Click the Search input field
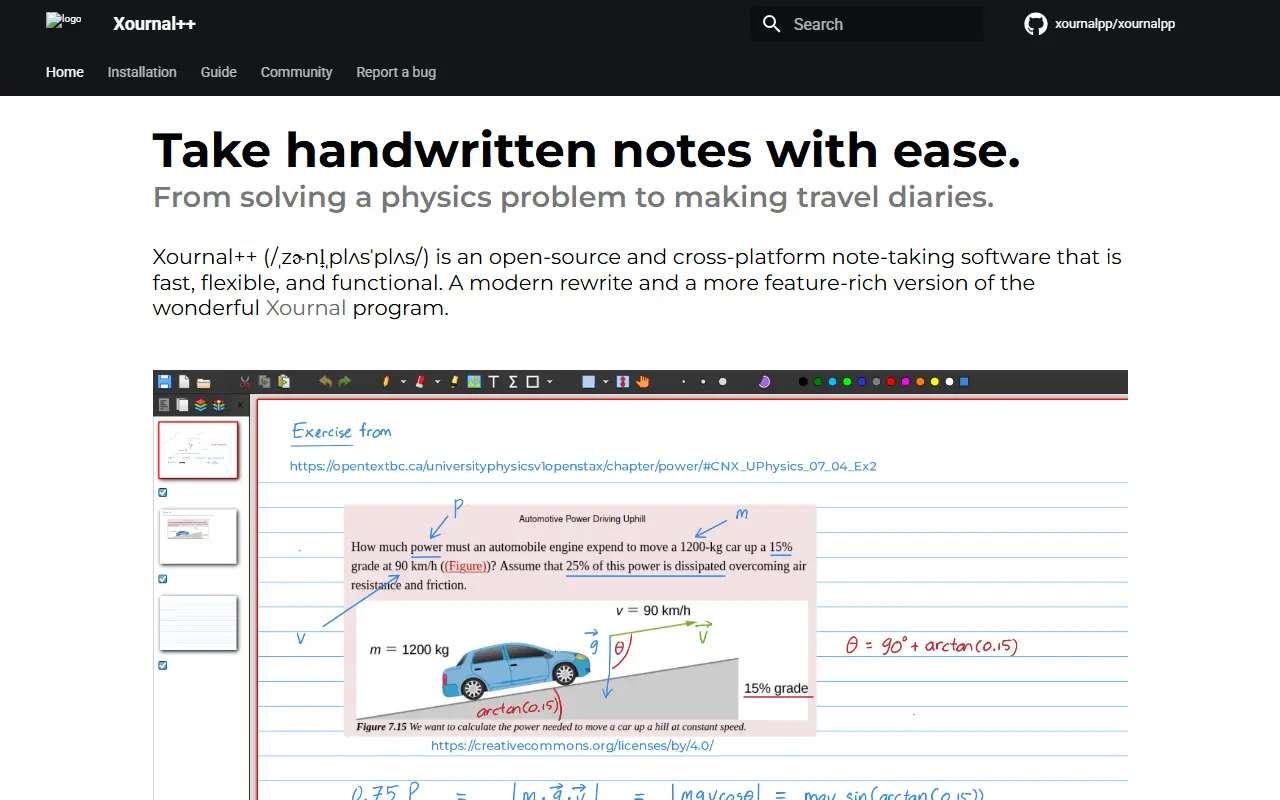 coord(867,24)
